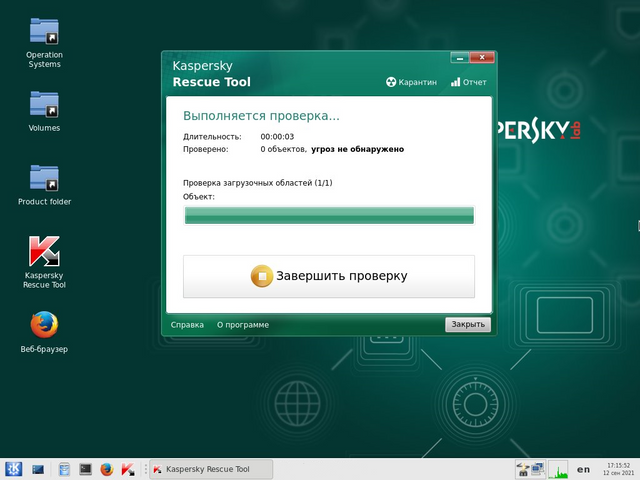
Task: Launch Kaspersky tool from taskbar quick-launch icon
Action: 128,469
